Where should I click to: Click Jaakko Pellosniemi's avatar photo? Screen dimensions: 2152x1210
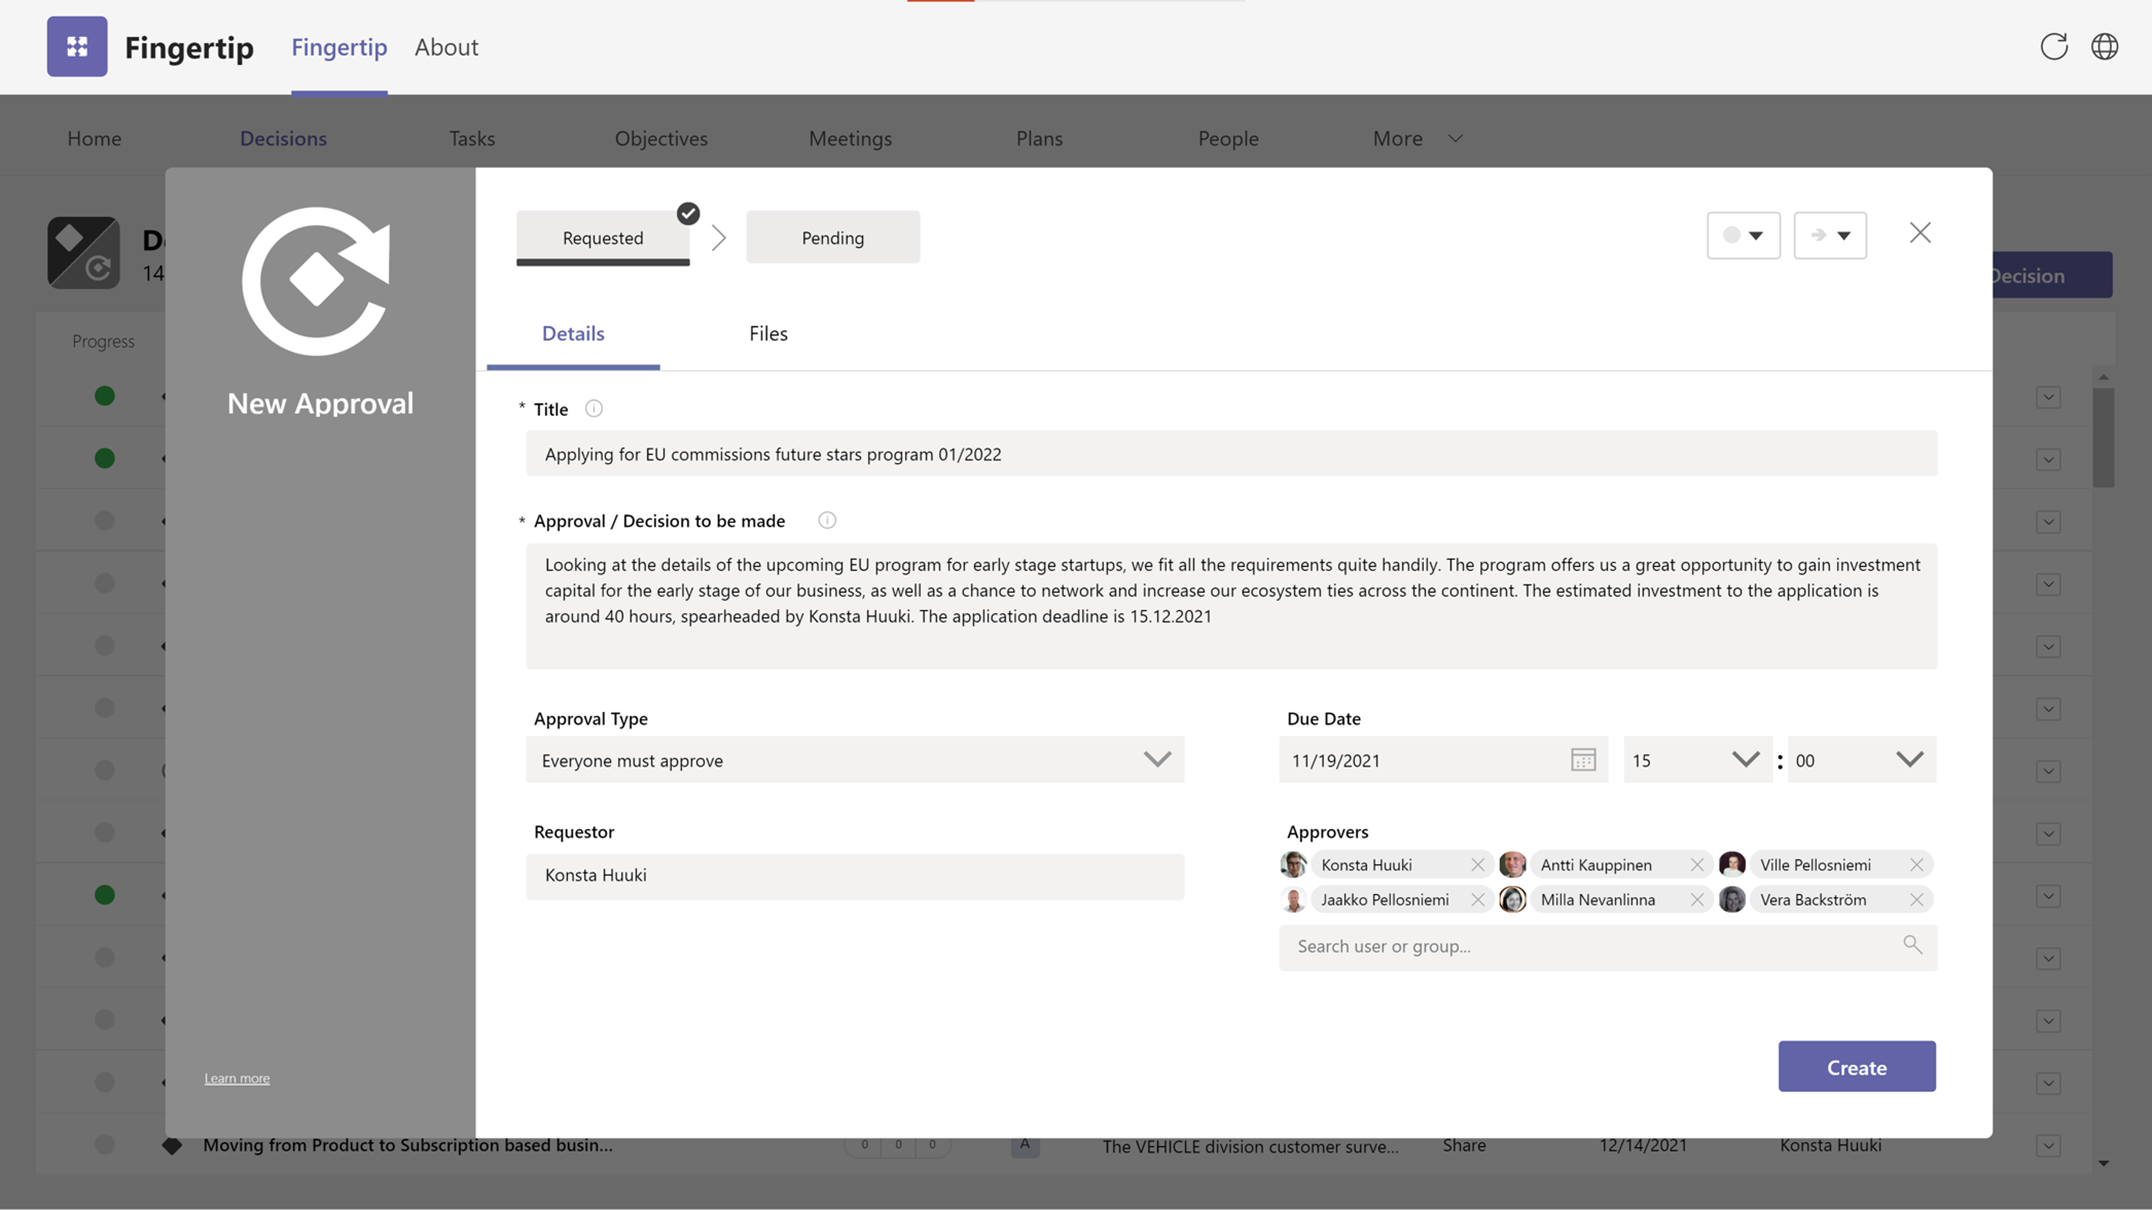tap(1293, 899)
